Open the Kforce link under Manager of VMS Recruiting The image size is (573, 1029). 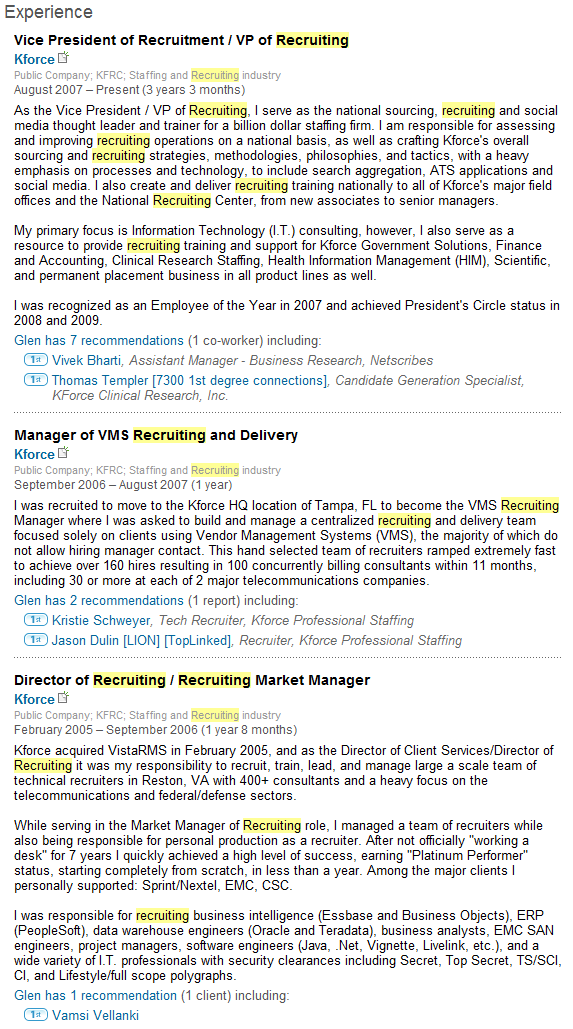[34, 454]
